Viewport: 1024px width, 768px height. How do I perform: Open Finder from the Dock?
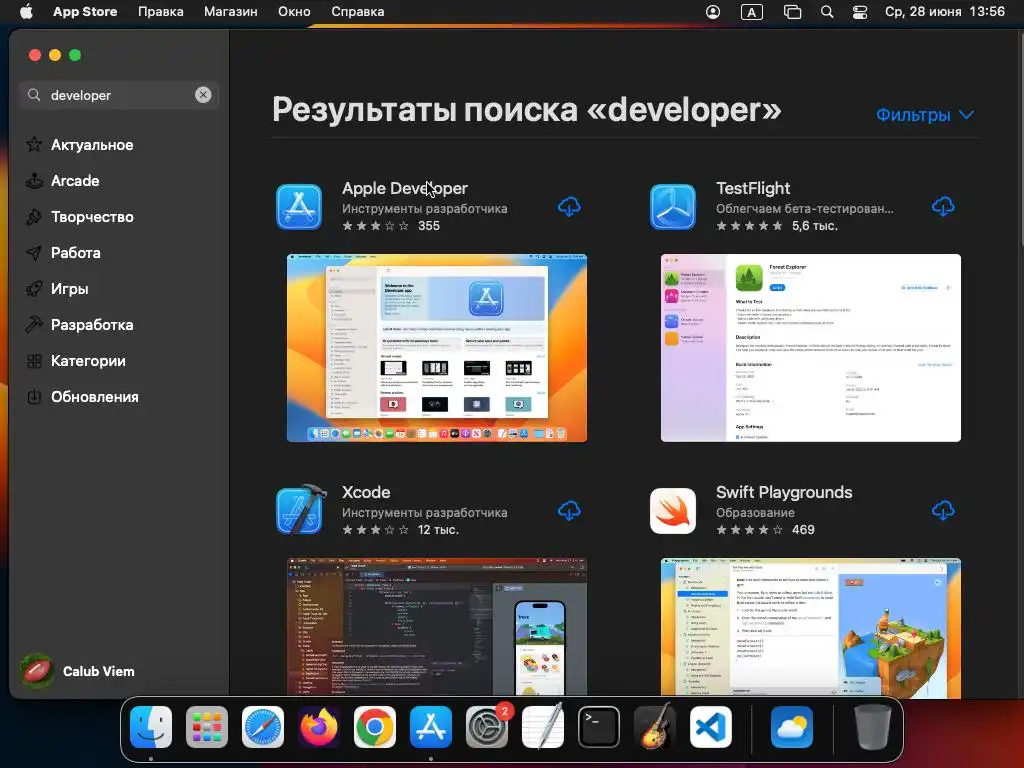(151, 727)
